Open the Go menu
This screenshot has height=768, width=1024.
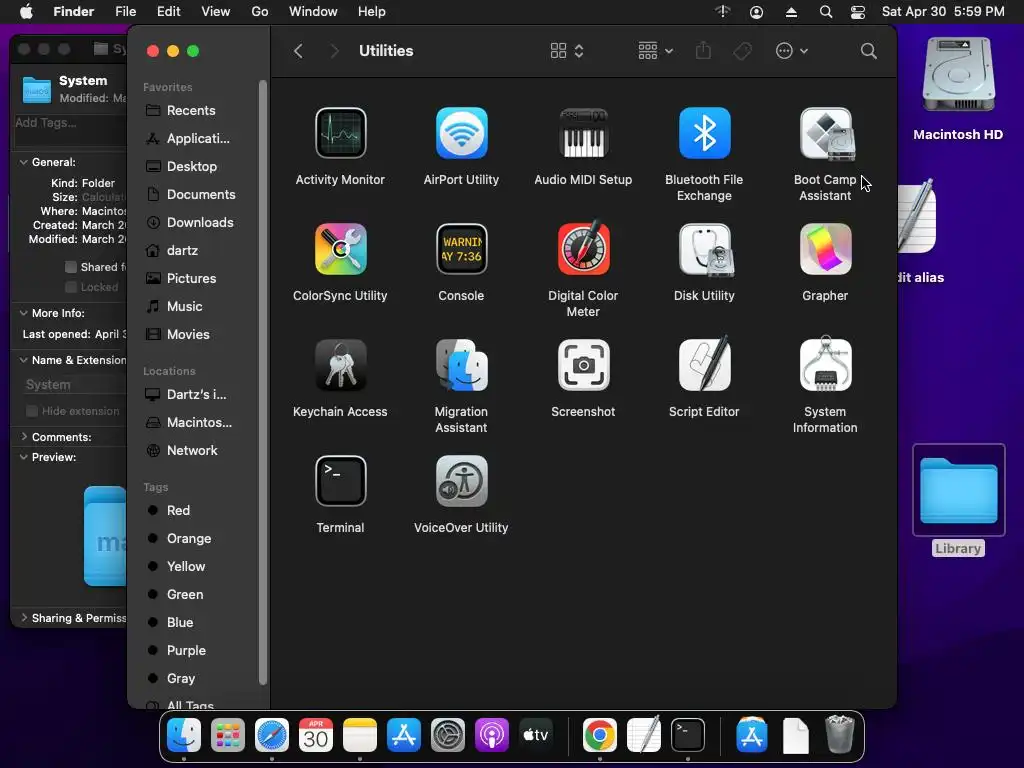coord(260,12)
